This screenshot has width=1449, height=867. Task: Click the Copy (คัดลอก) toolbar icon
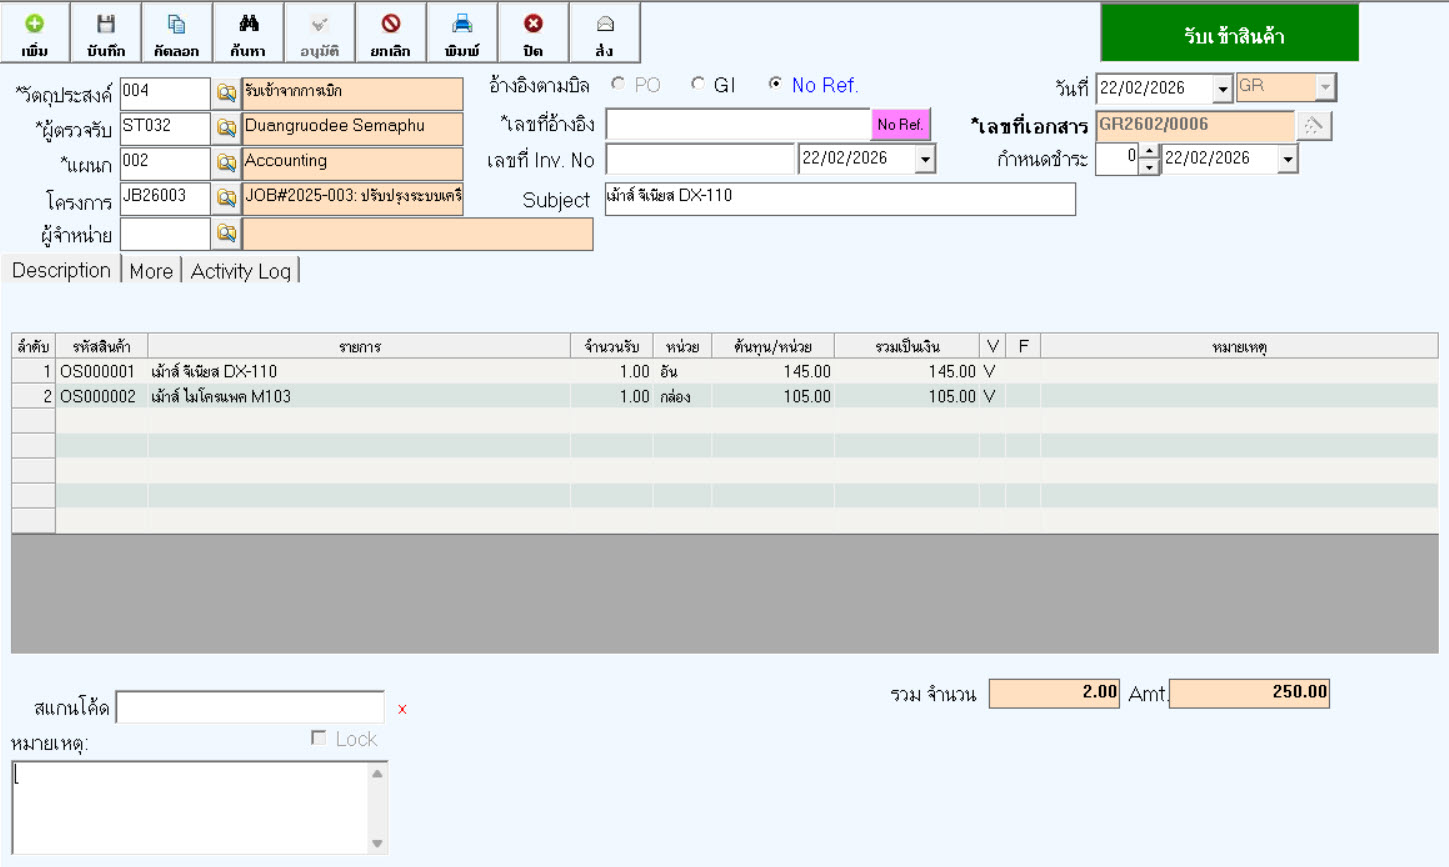[176, 33]
